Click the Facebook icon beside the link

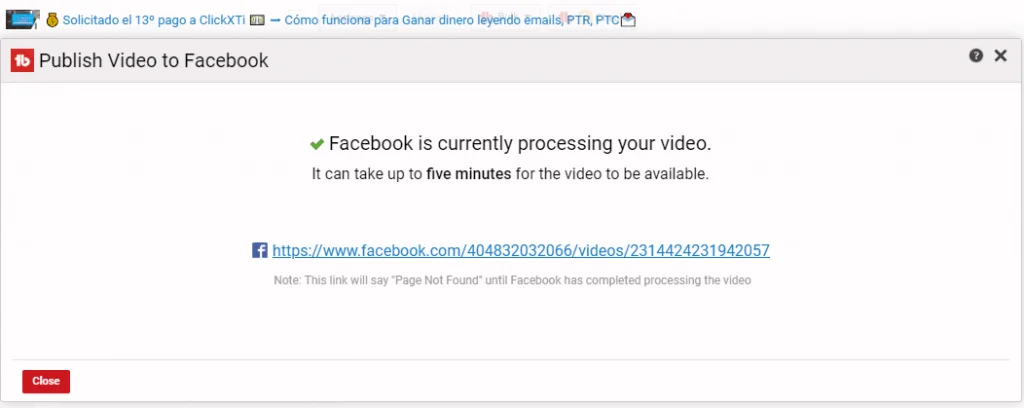pyautogui.click(x=260, y=250)
